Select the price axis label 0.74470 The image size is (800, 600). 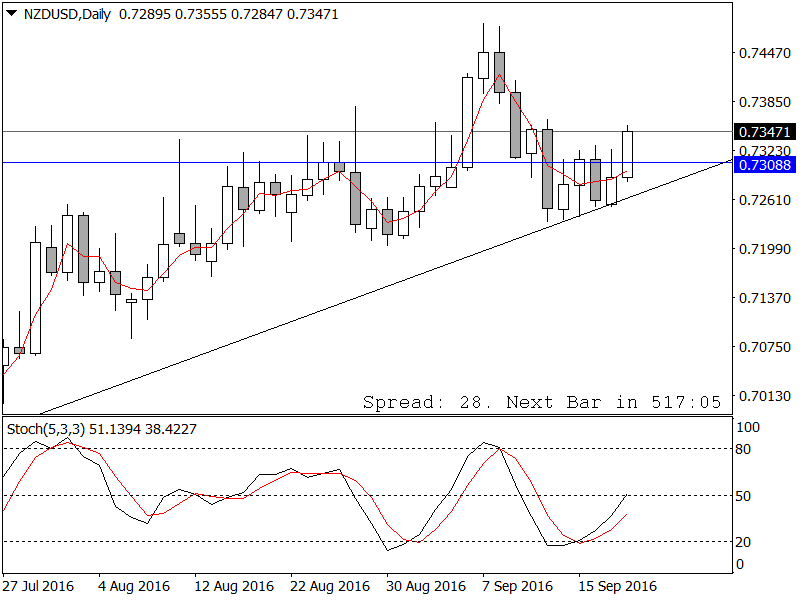765,53
